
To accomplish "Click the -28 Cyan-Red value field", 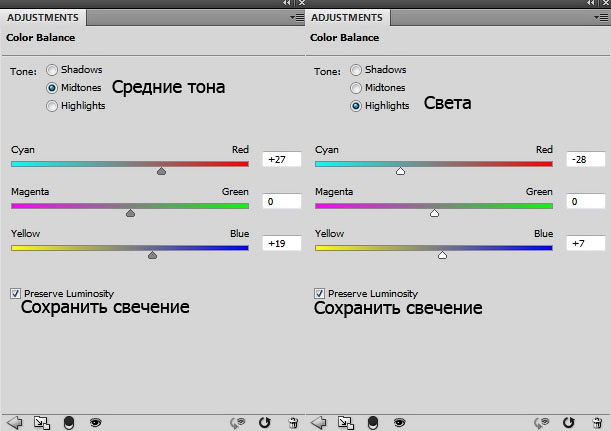I will click(586, 159).
